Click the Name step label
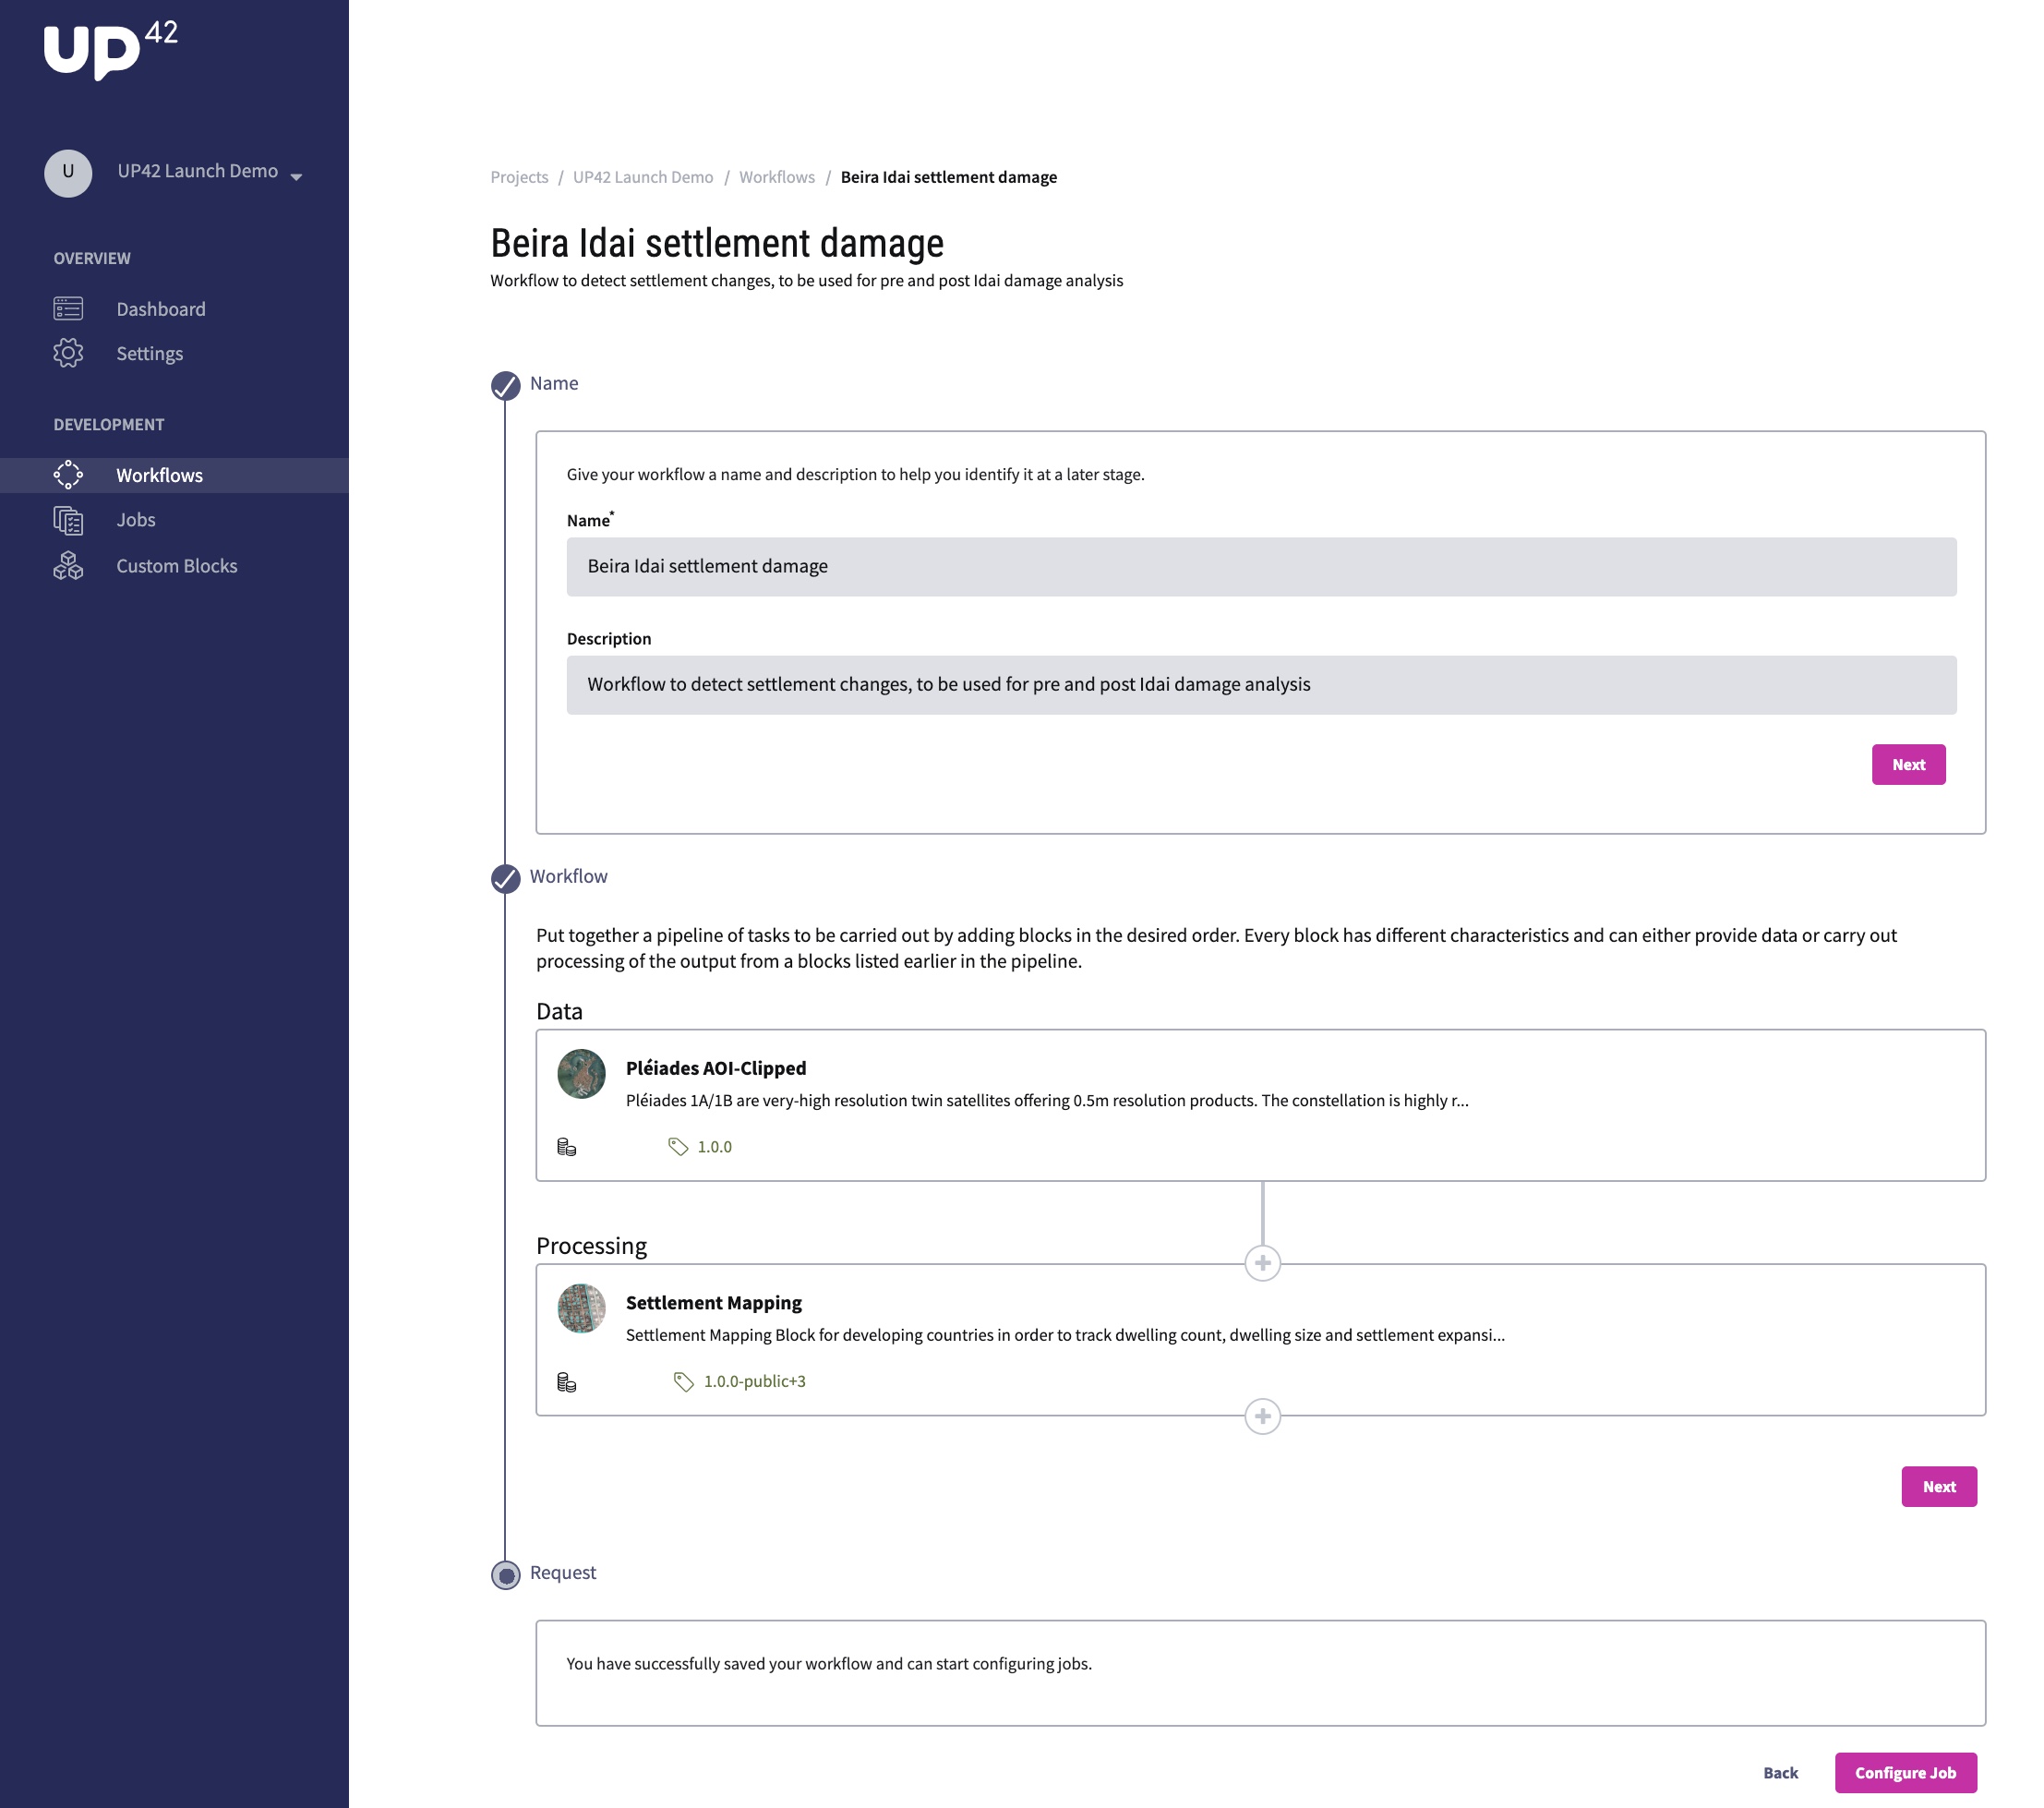The image size is (2044, 1808). coord(554,383)
